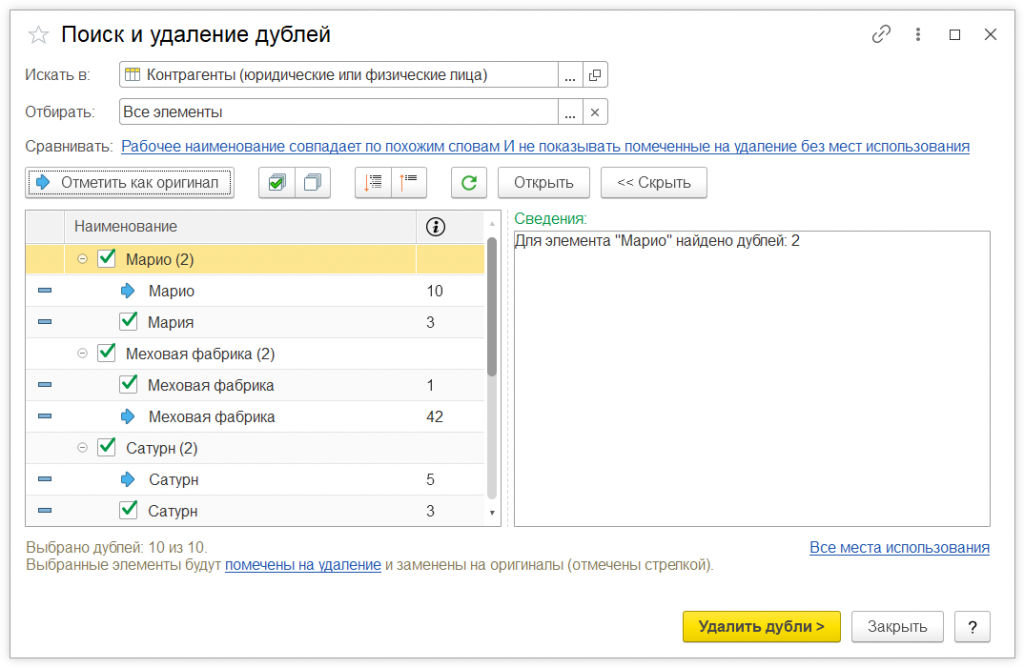This screenshot has height=668, width=1024.
Task: Open the three-dot more options menu
Action: (x=918, y=34)
